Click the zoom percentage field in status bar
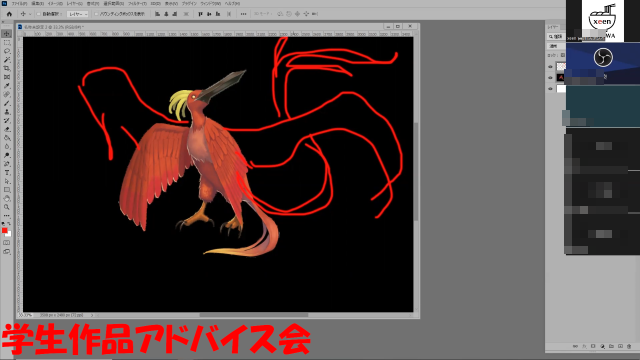The width and height of the screenshot is (640, 360). point(27,315)
